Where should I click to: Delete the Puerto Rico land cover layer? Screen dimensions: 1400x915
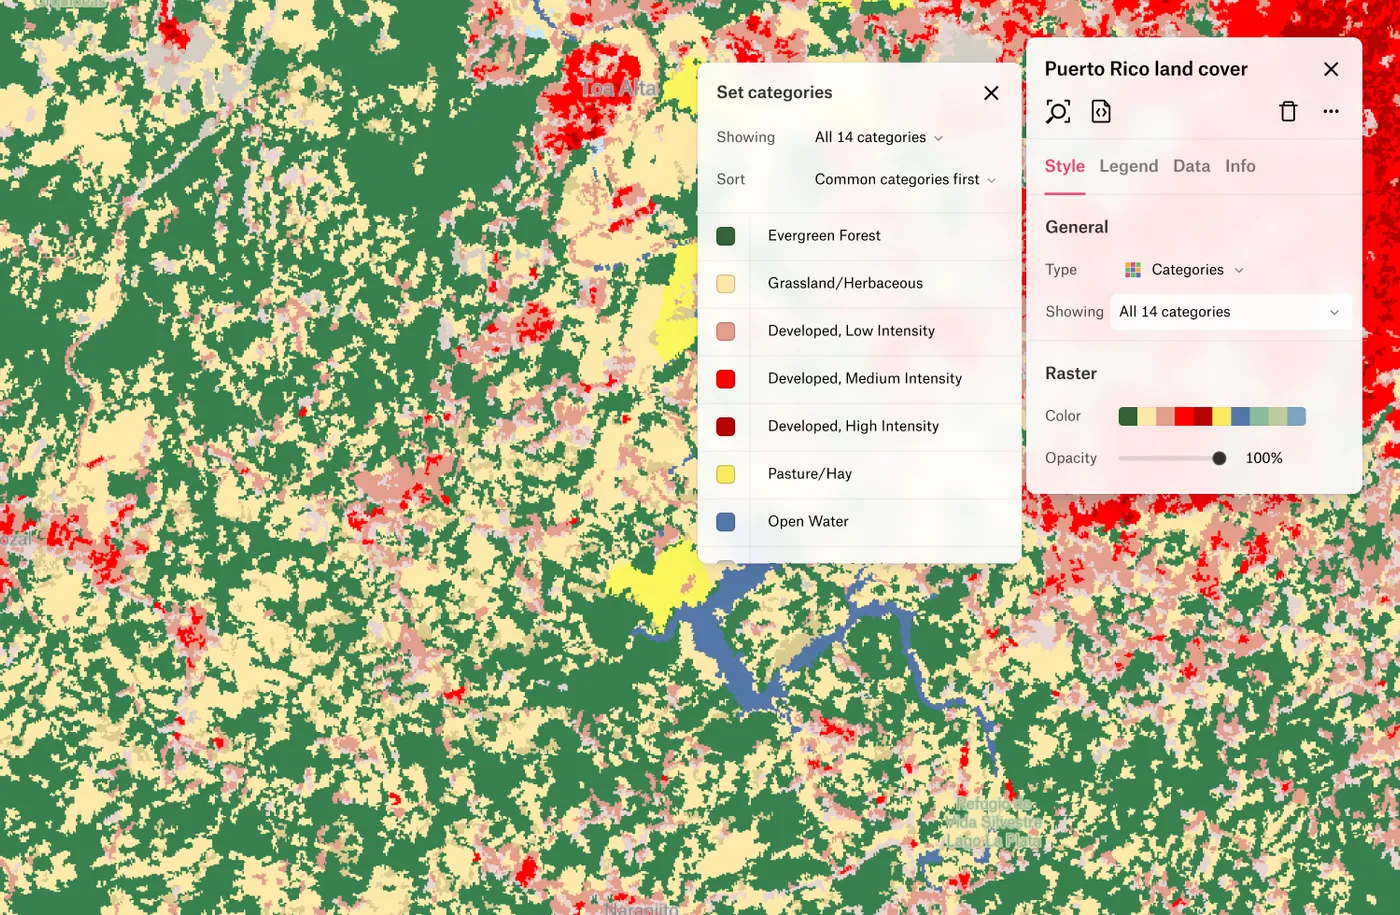tap(1288, 111)
